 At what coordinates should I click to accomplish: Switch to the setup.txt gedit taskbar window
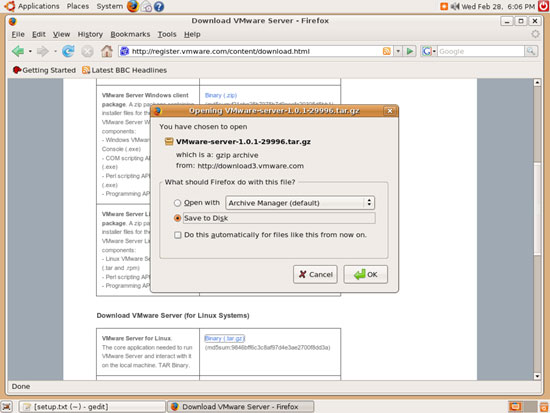(x=92, y=407)
